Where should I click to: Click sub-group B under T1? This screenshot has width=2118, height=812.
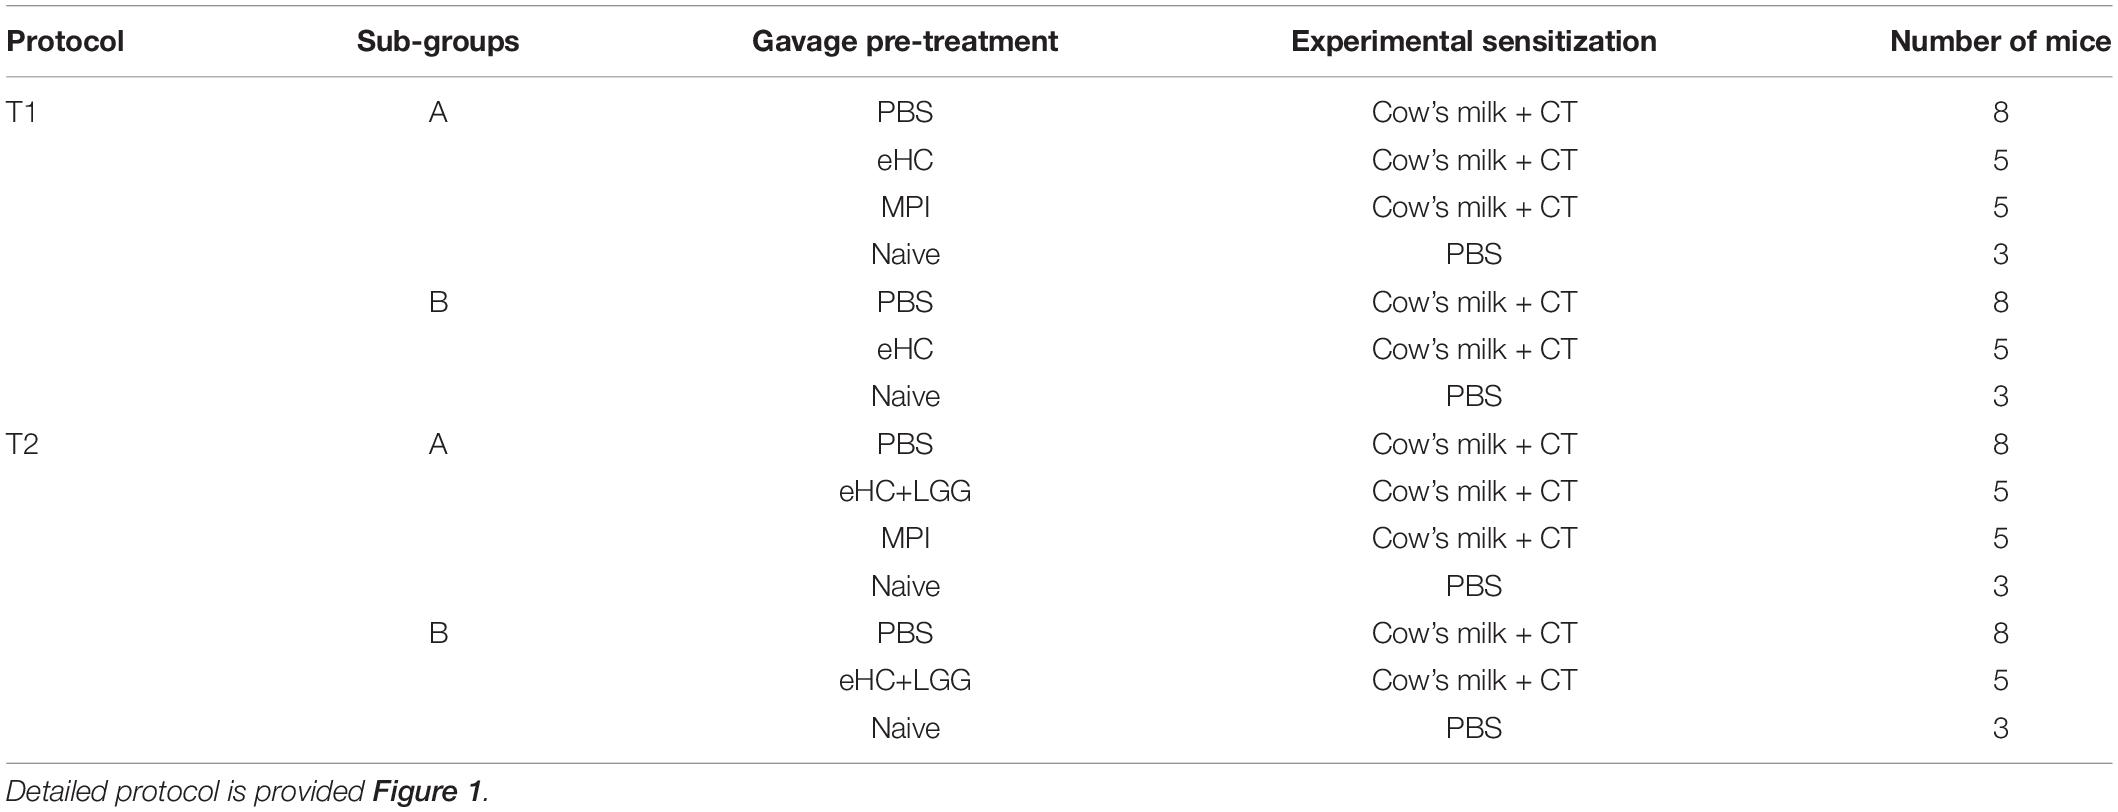(x=438, y=302)
